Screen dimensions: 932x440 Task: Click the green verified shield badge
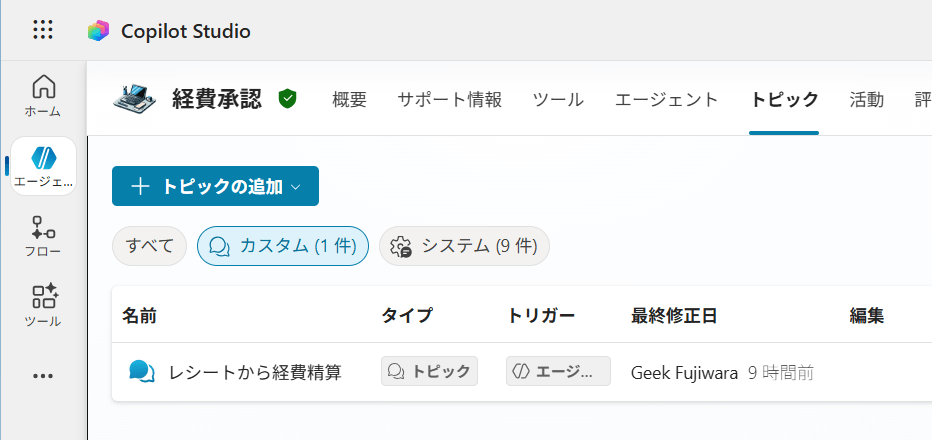pyautogui.click(x=288, y=99)
